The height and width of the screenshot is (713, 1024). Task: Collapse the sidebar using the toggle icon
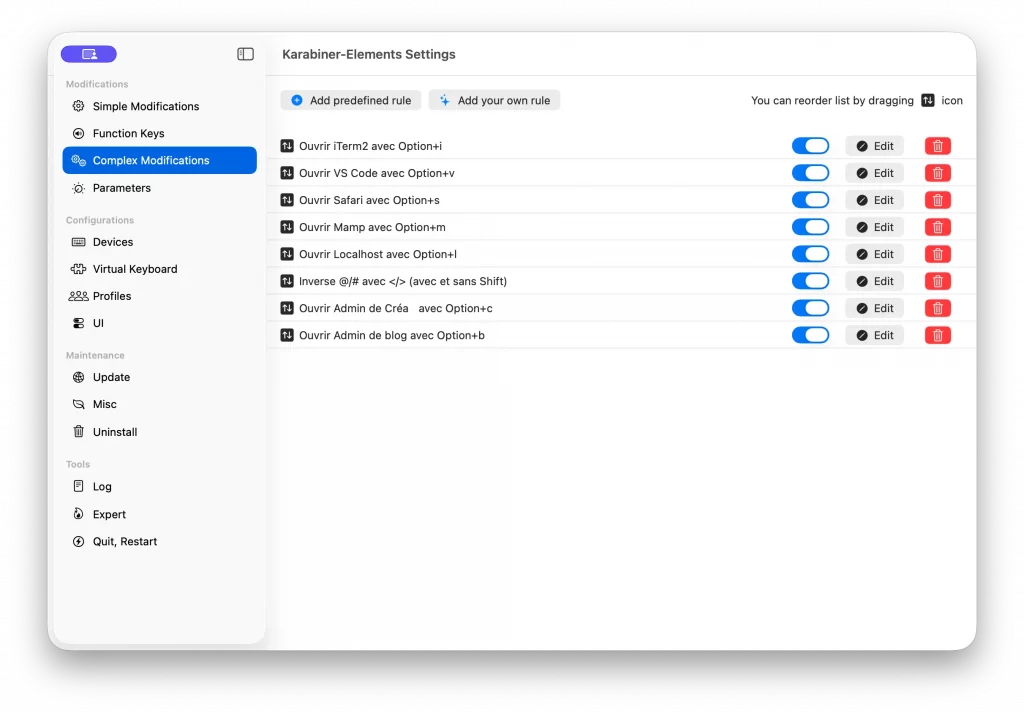(x=245, y=54)
